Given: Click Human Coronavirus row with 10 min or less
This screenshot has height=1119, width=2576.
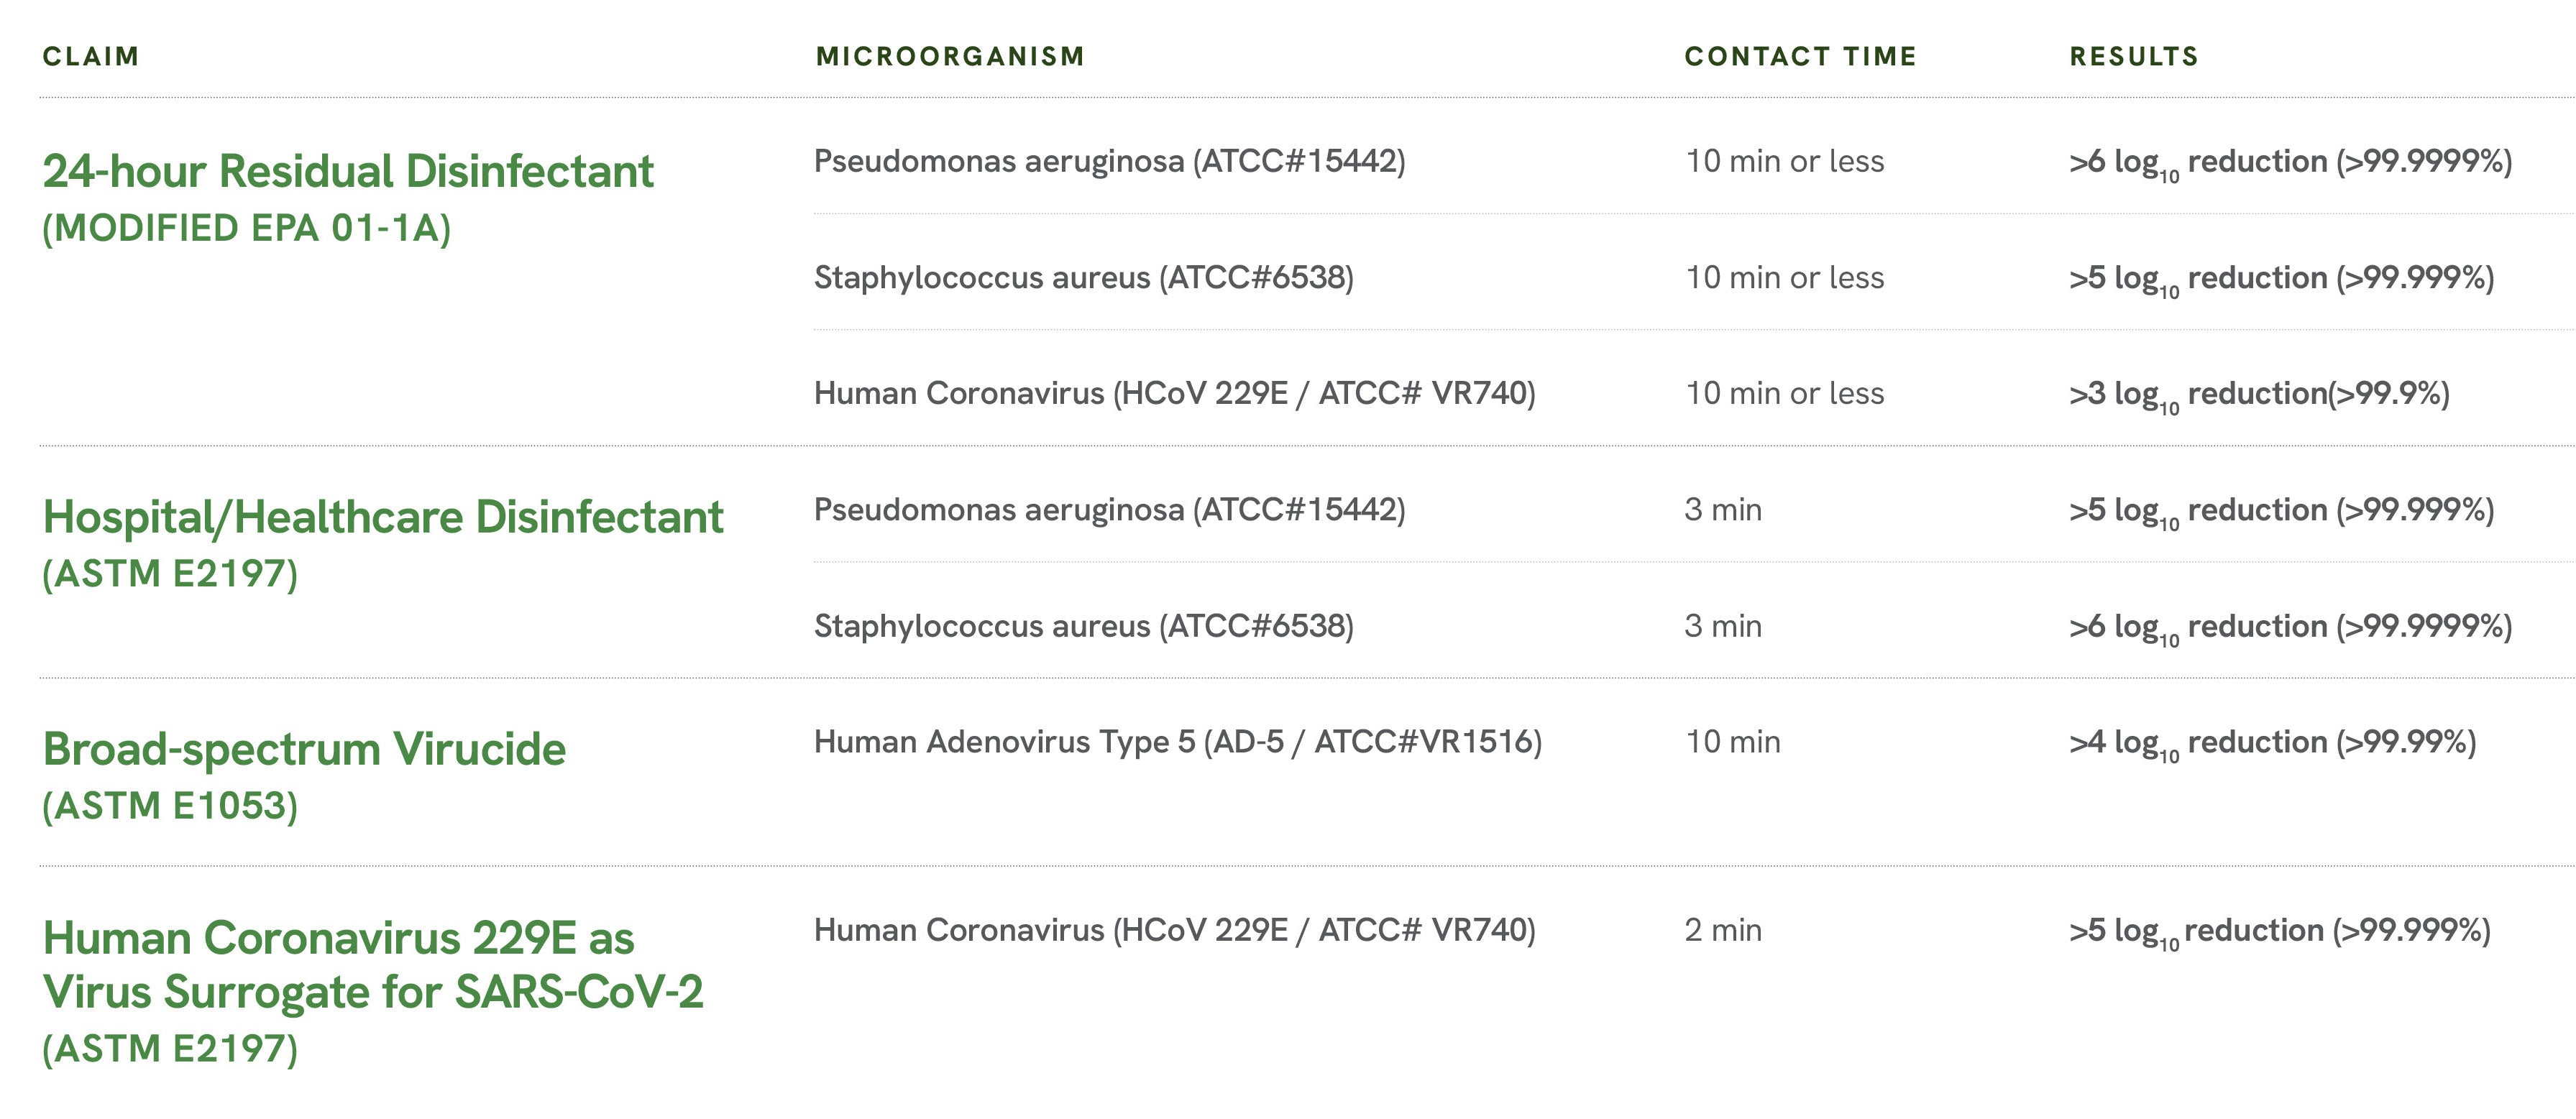Looking at the screenshot, I should (1693, 394).
